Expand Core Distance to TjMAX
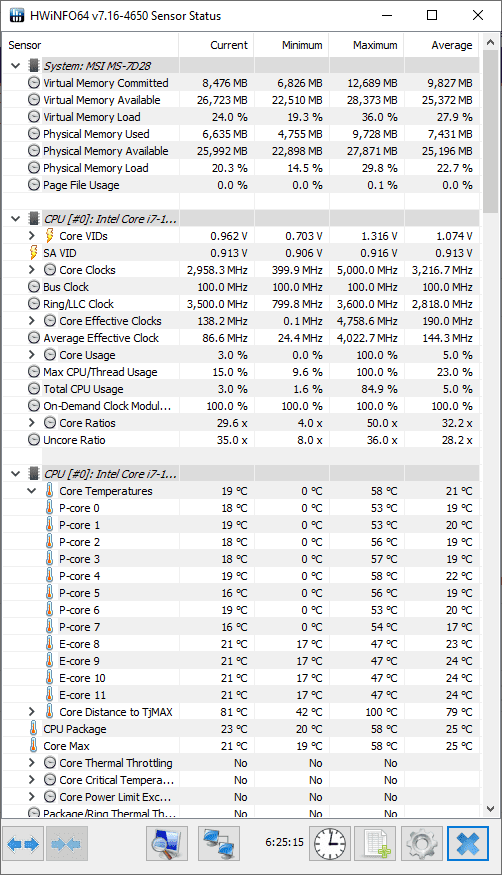The height and width of the screenshot is (875, 502). (x=32, y=712)
